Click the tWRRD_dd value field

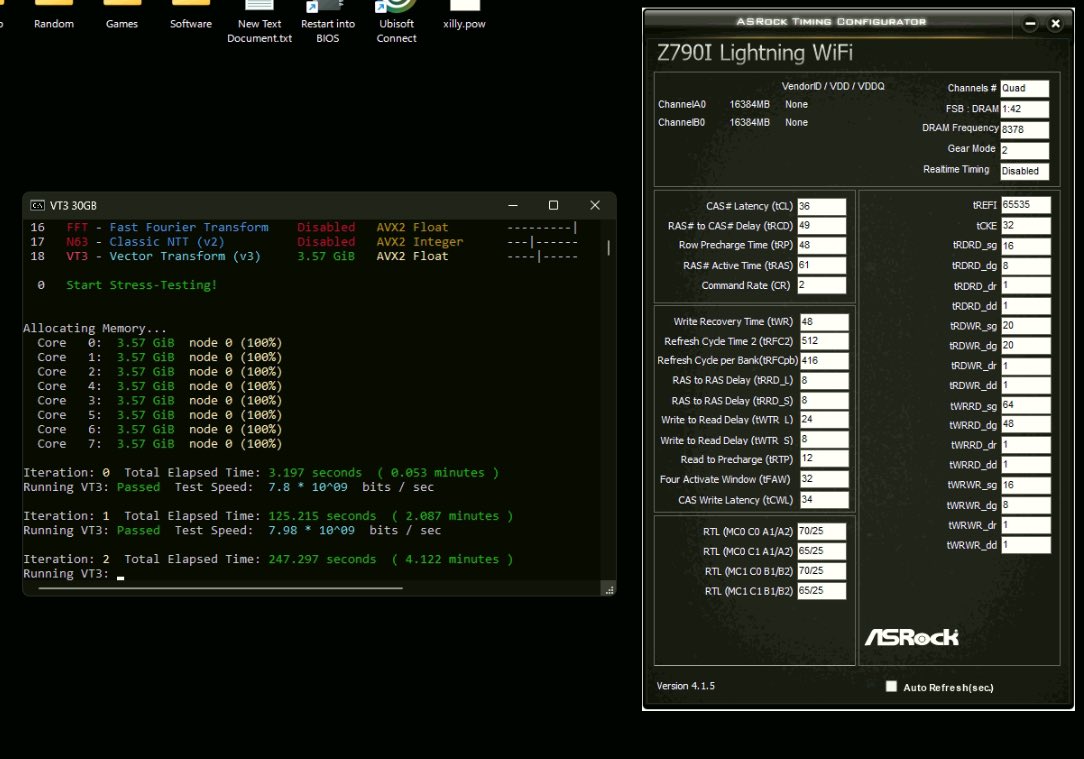pos(1026,465)
